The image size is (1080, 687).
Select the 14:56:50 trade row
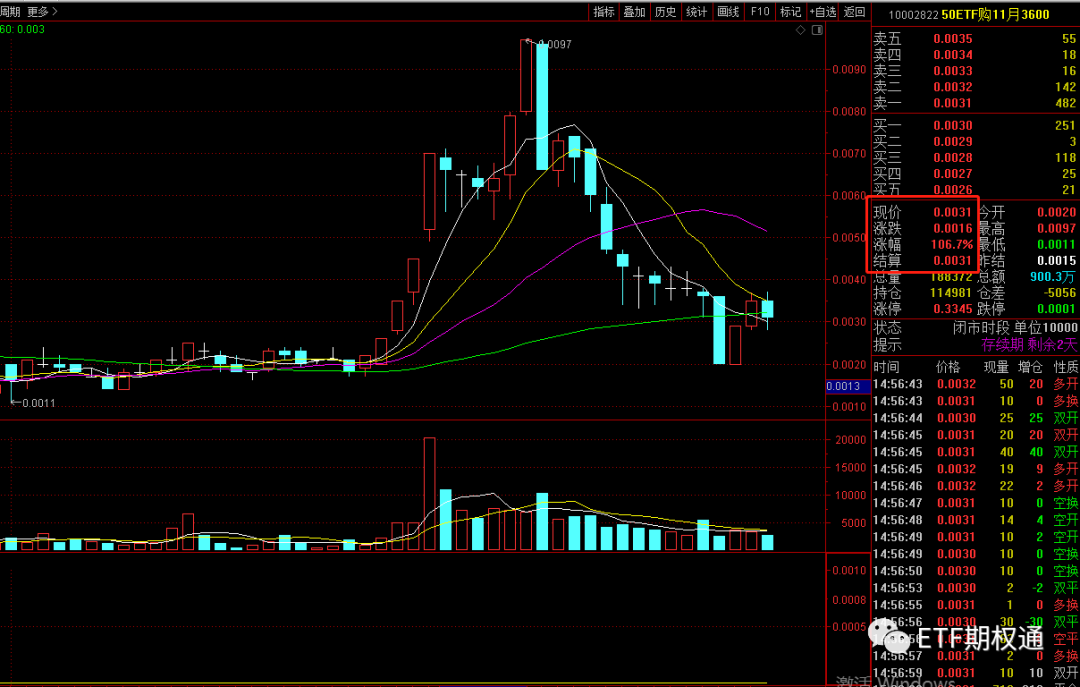coord(975,571)
